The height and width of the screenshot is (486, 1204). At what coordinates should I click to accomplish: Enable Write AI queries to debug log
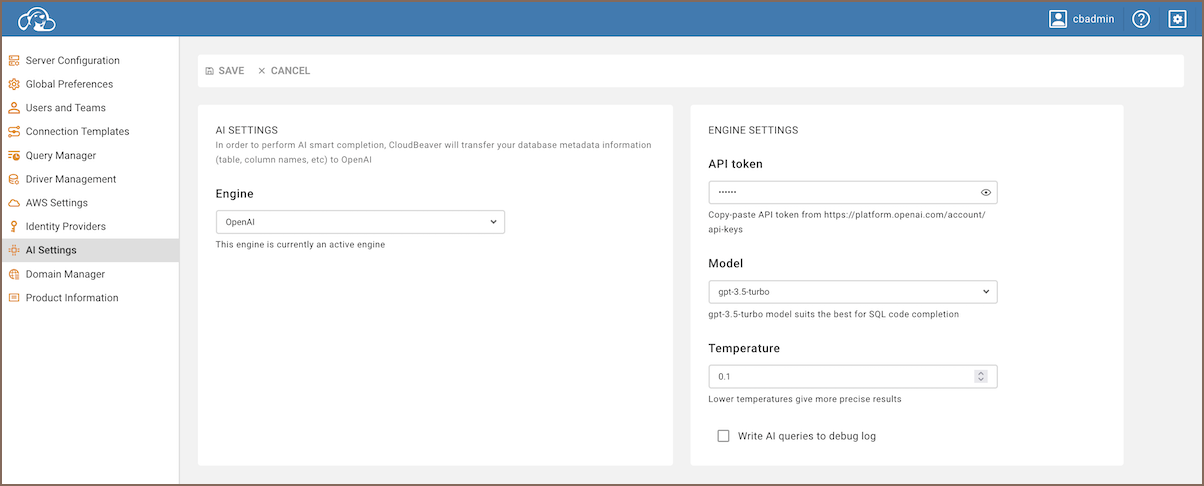(x=724, y=436)
